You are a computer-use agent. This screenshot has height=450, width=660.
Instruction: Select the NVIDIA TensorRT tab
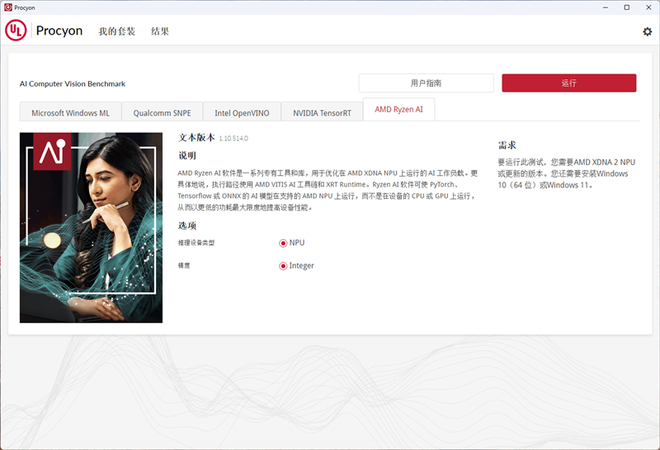(321, 113)
